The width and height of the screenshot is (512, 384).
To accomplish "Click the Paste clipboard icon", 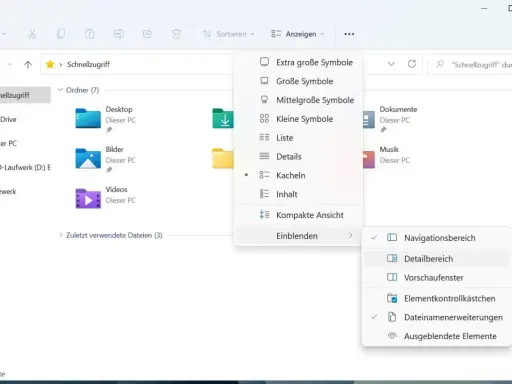I will point(89,34).
